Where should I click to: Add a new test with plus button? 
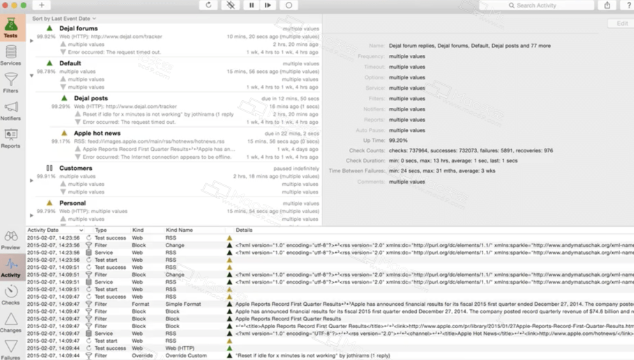[x=42, y=5]
